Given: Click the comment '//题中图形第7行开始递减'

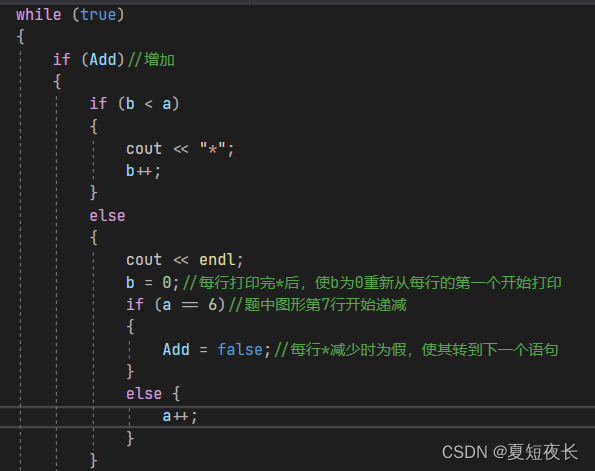Looking at the screenshot, I should (318, 304).
